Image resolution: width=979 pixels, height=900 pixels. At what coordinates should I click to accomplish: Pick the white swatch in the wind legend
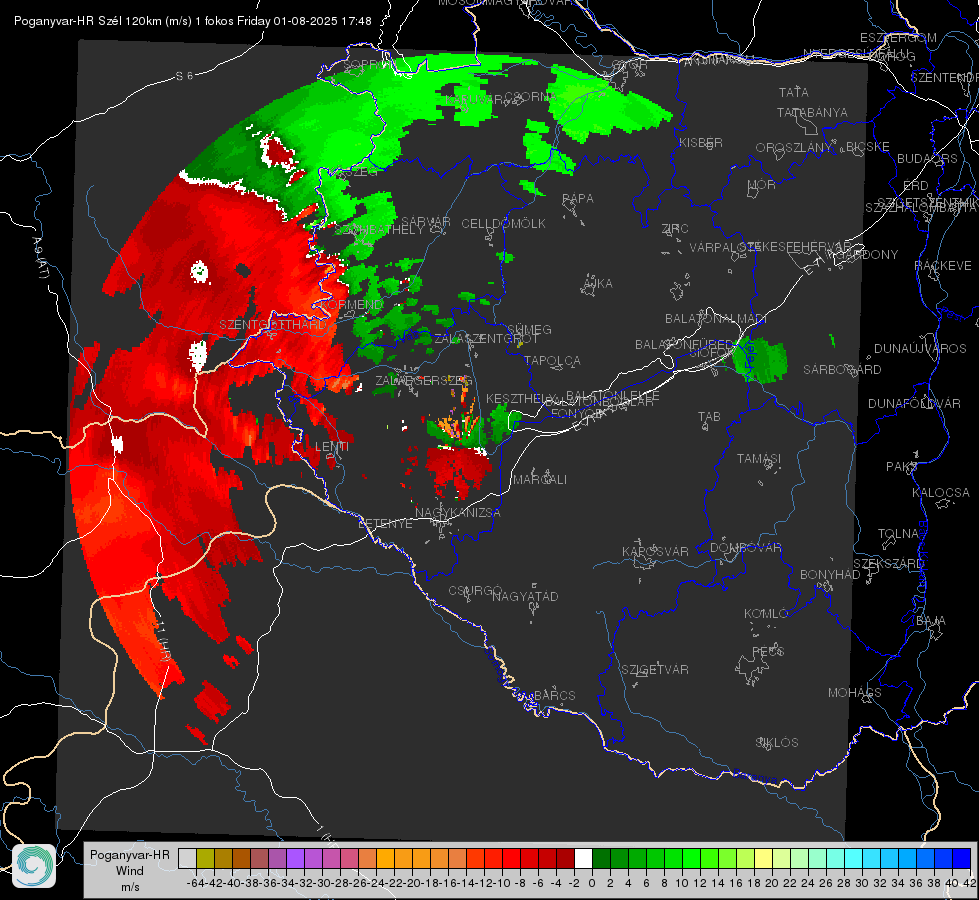pyautogui.click(x=583, y=858)
